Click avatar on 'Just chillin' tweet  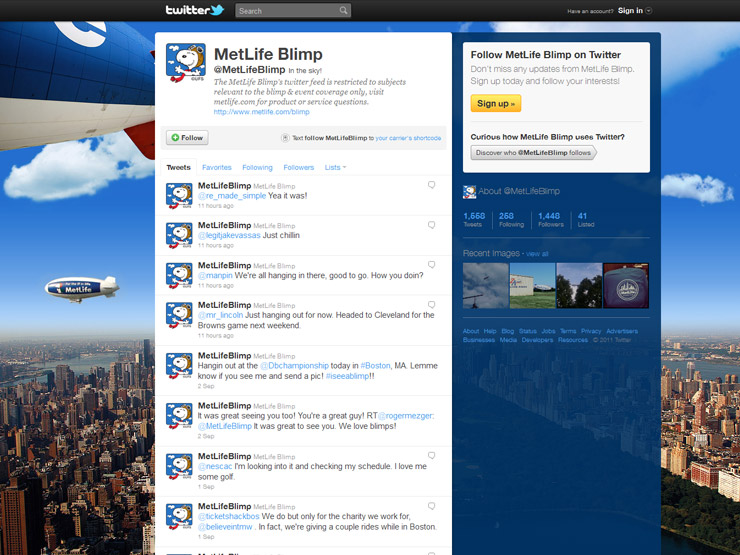pos(179,235)
